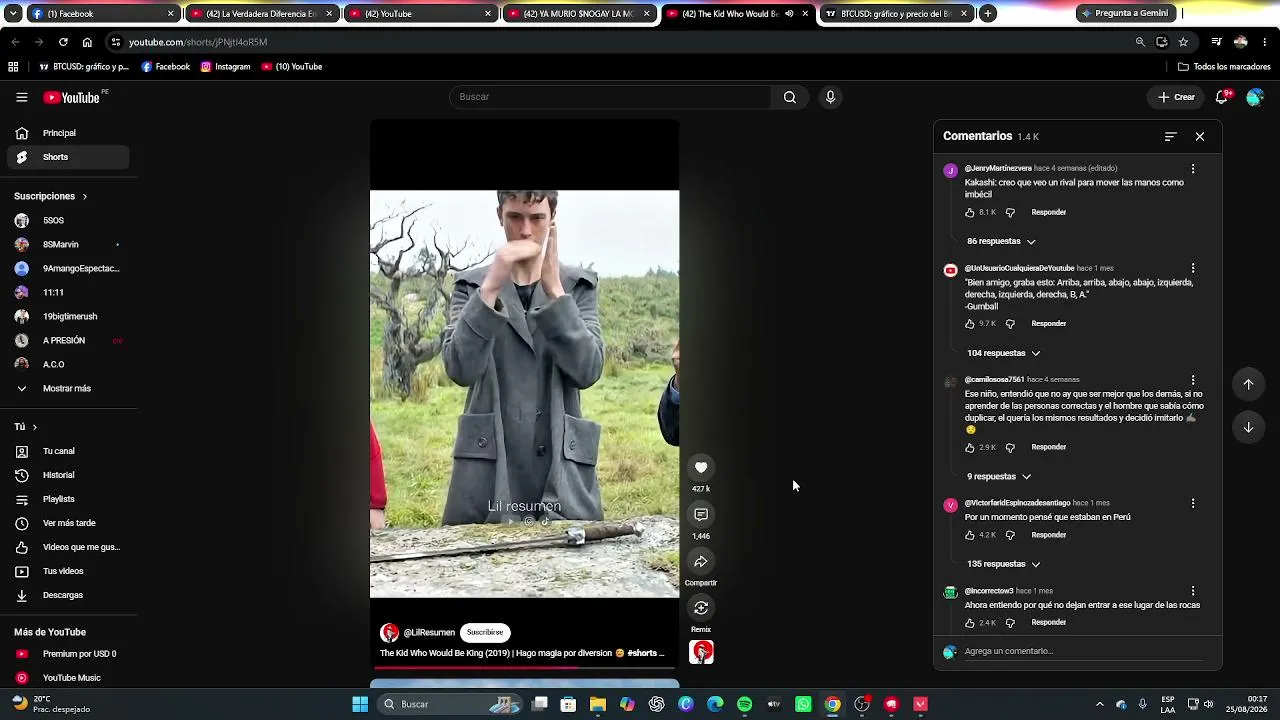The width and height of the screenshot is (1280, 720).
Task: Like the Short with the heart button
Action: coord(701,467)
